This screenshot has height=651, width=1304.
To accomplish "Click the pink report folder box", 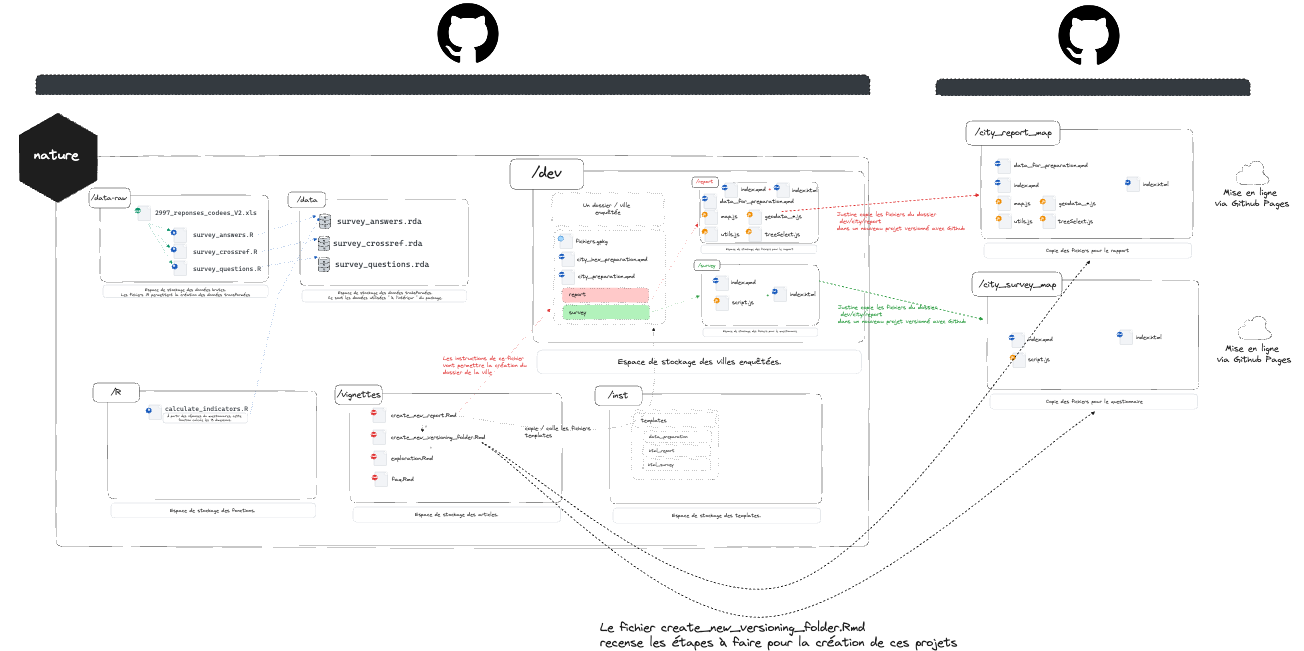I will pos(606,295).
